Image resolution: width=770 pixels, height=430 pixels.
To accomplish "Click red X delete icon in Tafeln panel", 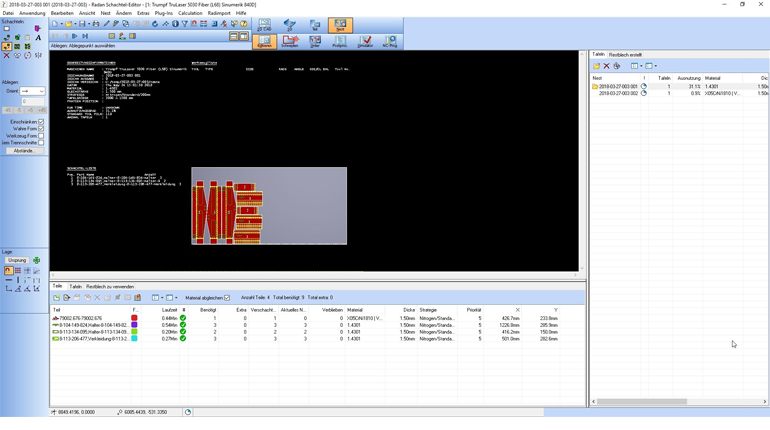I will click(x=607, y=66).
